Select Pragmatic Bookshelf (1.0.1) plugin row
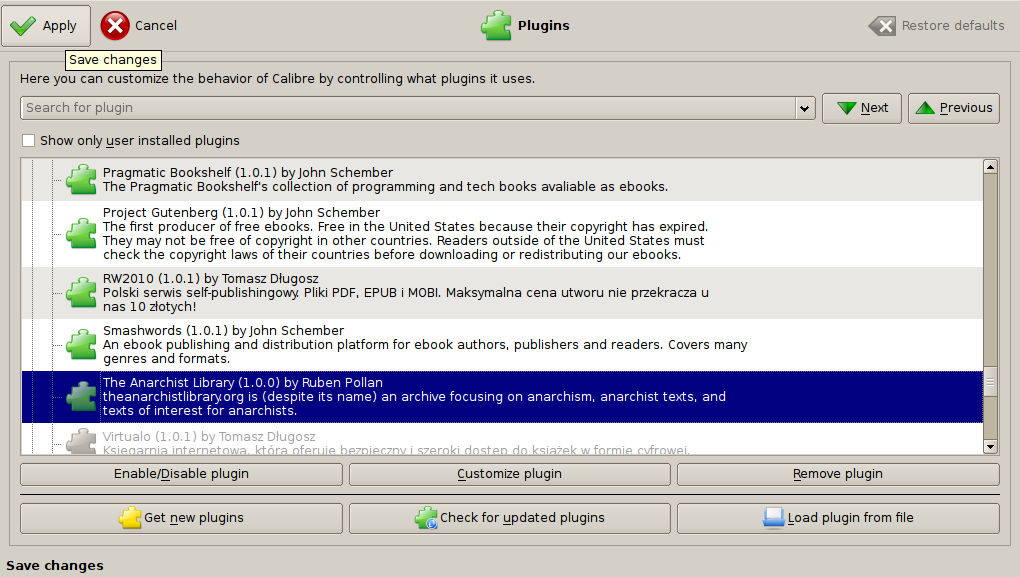 click(502, 180)
